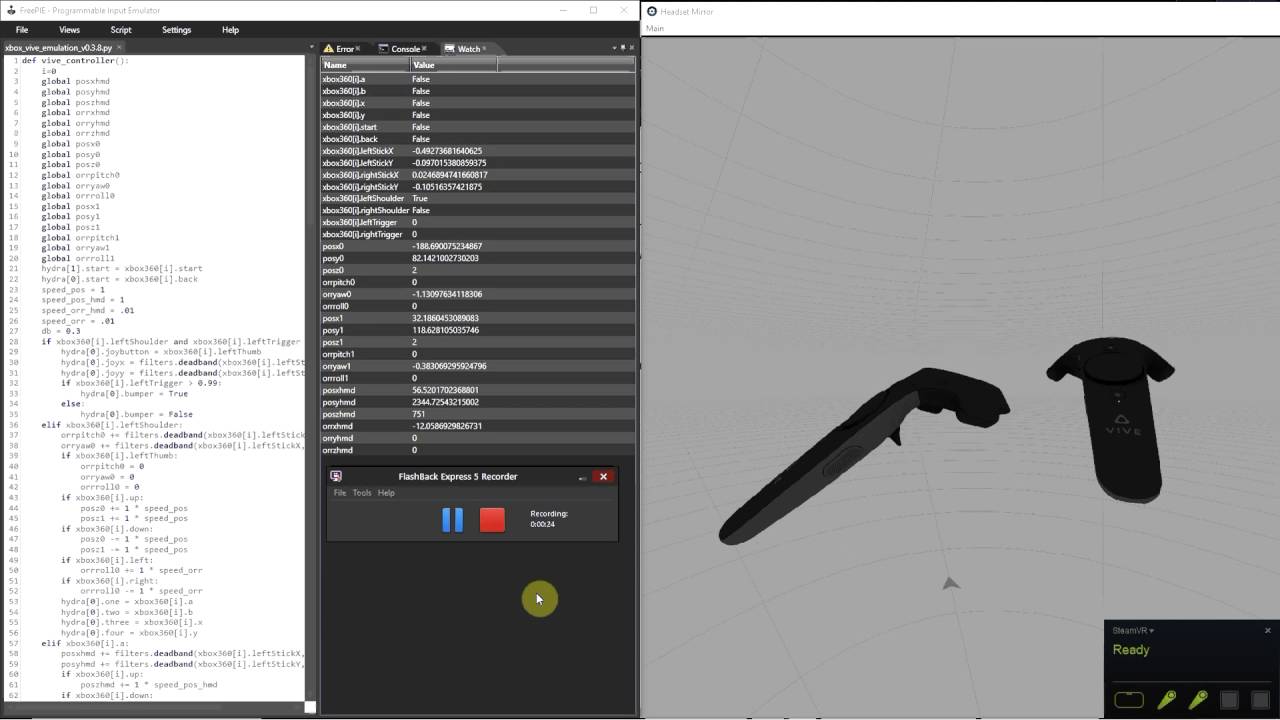
Task: Close the Watch tab
Action: tap(485, 48)
